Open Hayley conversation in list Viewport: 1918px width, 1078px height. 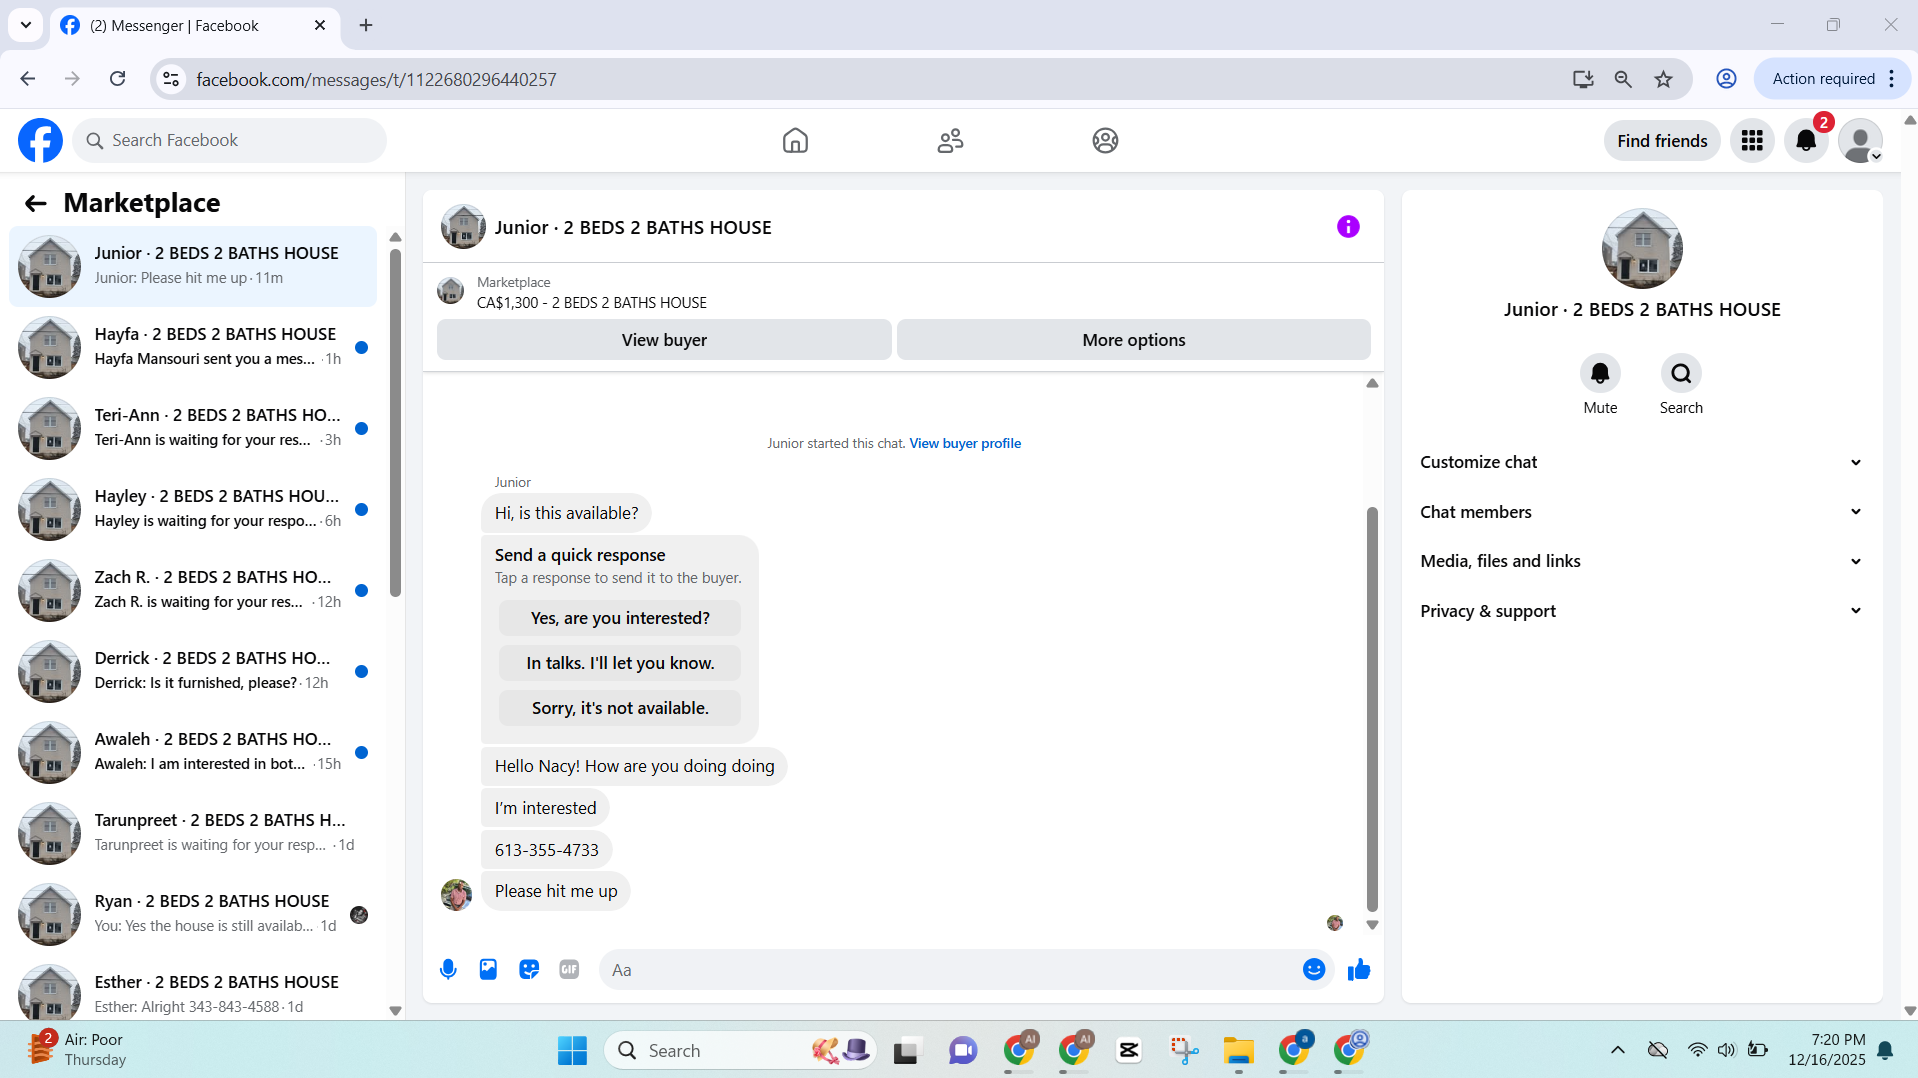click(x=193, y=509)
